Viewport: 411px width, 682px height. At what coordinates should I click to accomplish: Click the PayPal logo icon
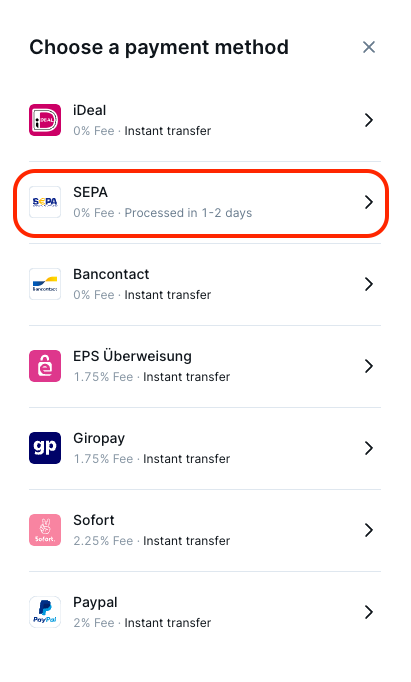click(45, 612)
